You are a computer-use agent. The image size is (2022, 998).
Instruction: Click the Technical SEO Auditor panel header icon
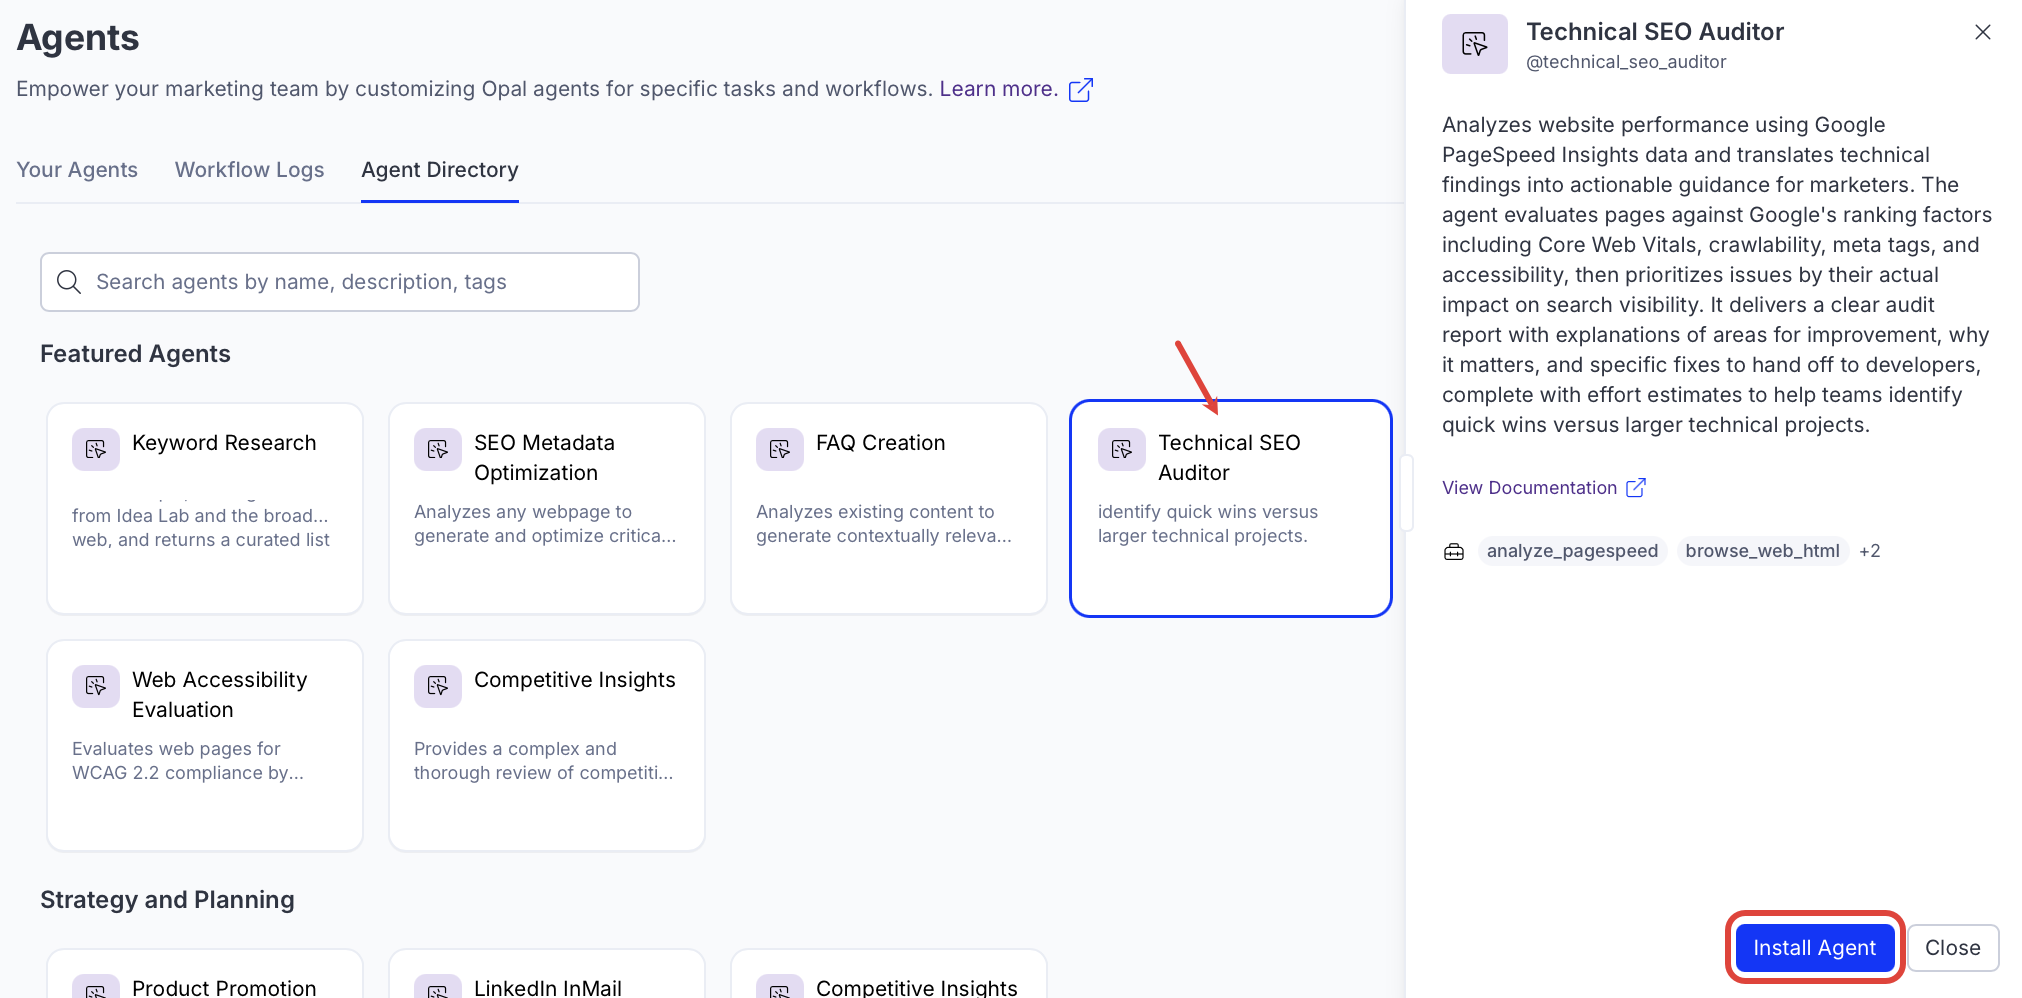(x=1474, y=44)
